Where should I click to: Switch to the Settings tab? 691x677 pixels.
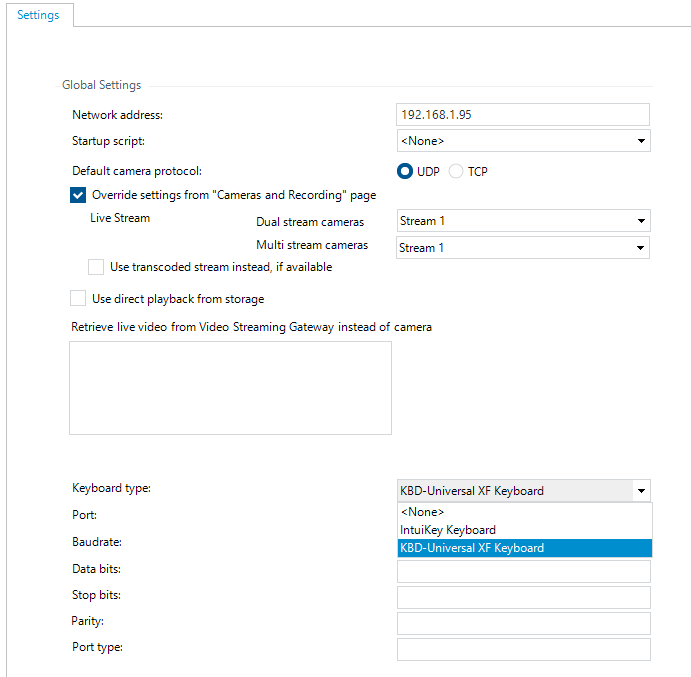click(x=38, y=15)
